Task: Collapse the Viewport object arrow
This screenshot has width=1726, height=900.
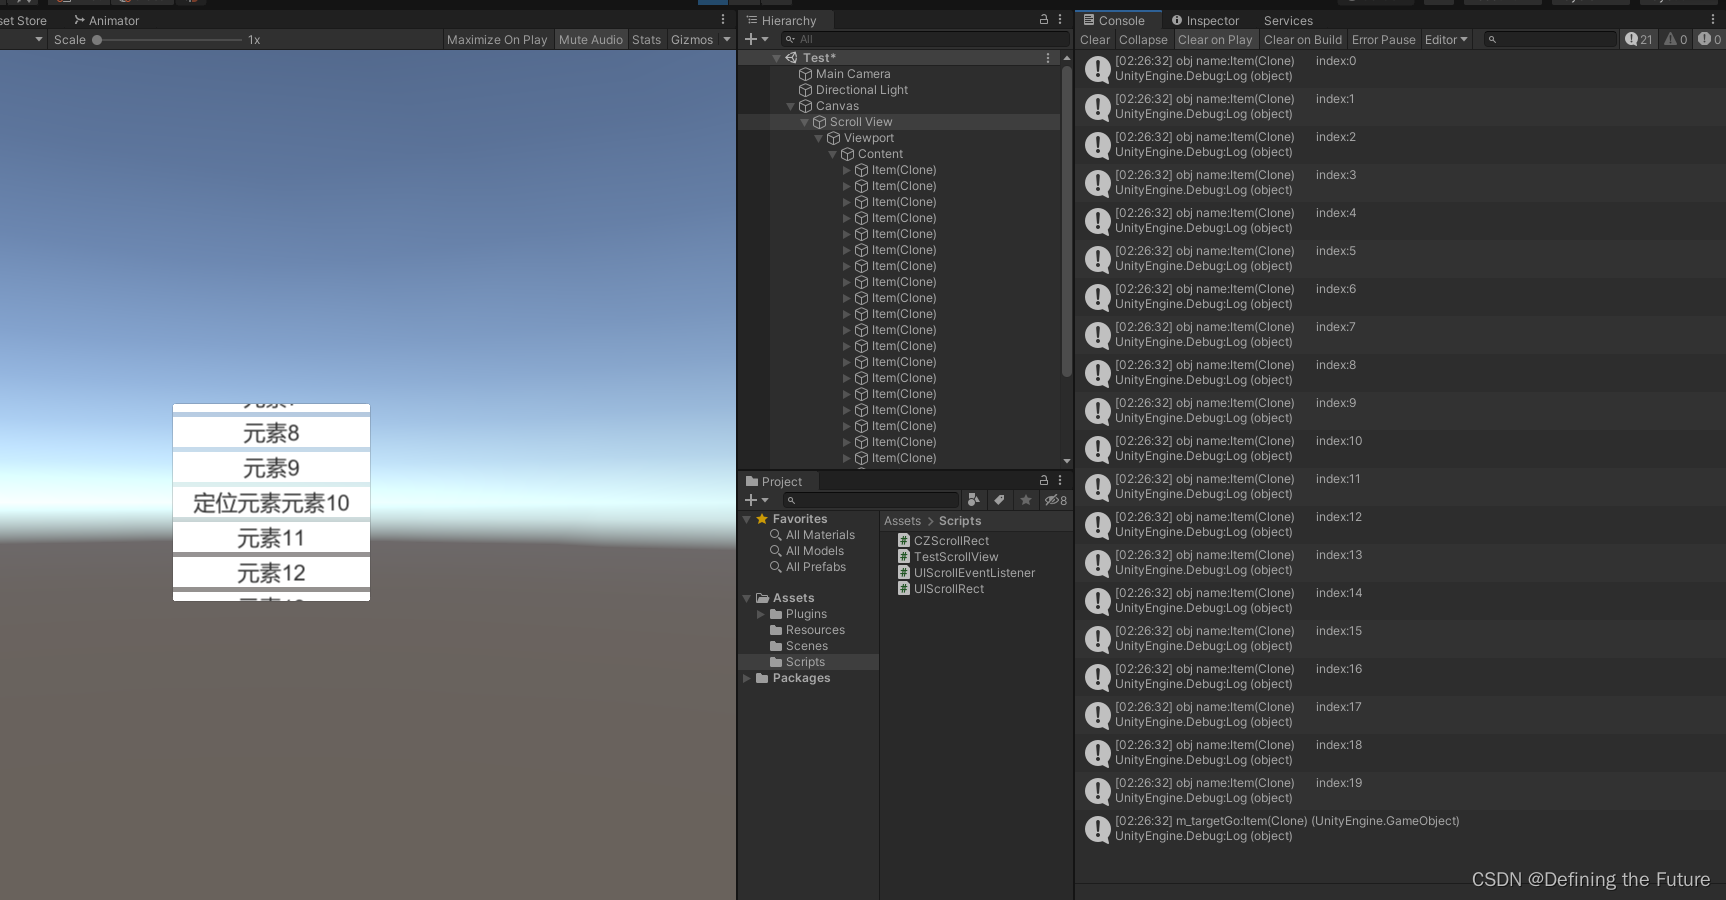Action: coord(819,138)
